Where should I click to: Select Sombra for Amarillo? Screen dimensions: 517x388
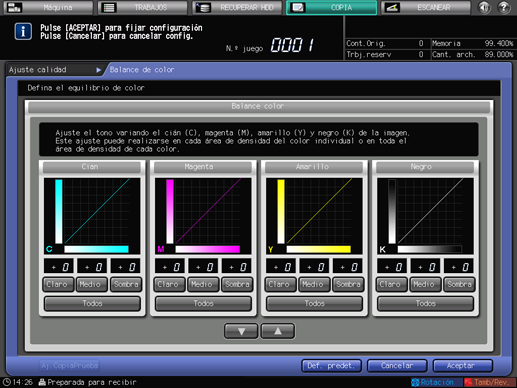348,284
